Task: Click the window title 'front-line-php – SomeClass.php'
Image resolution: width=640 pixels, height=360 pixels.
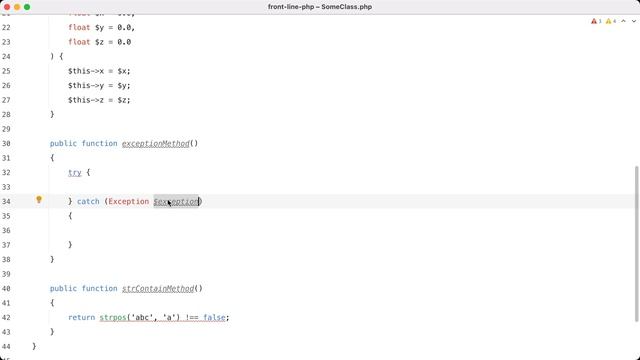Action: [320, 7]
